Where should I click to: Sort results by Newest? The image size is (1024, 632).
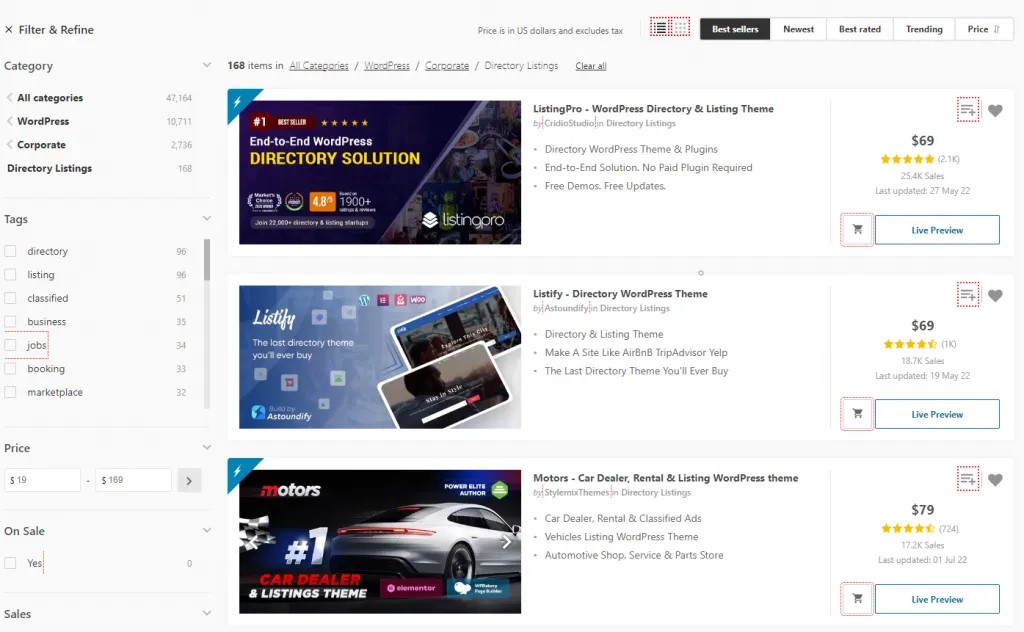tap(798, 29)
